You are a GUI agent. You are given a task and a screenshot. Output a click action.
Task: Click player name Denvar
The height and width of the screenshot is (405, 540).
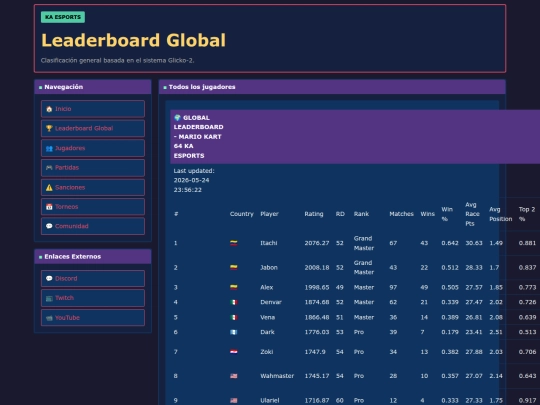click(x=271, y=302)
